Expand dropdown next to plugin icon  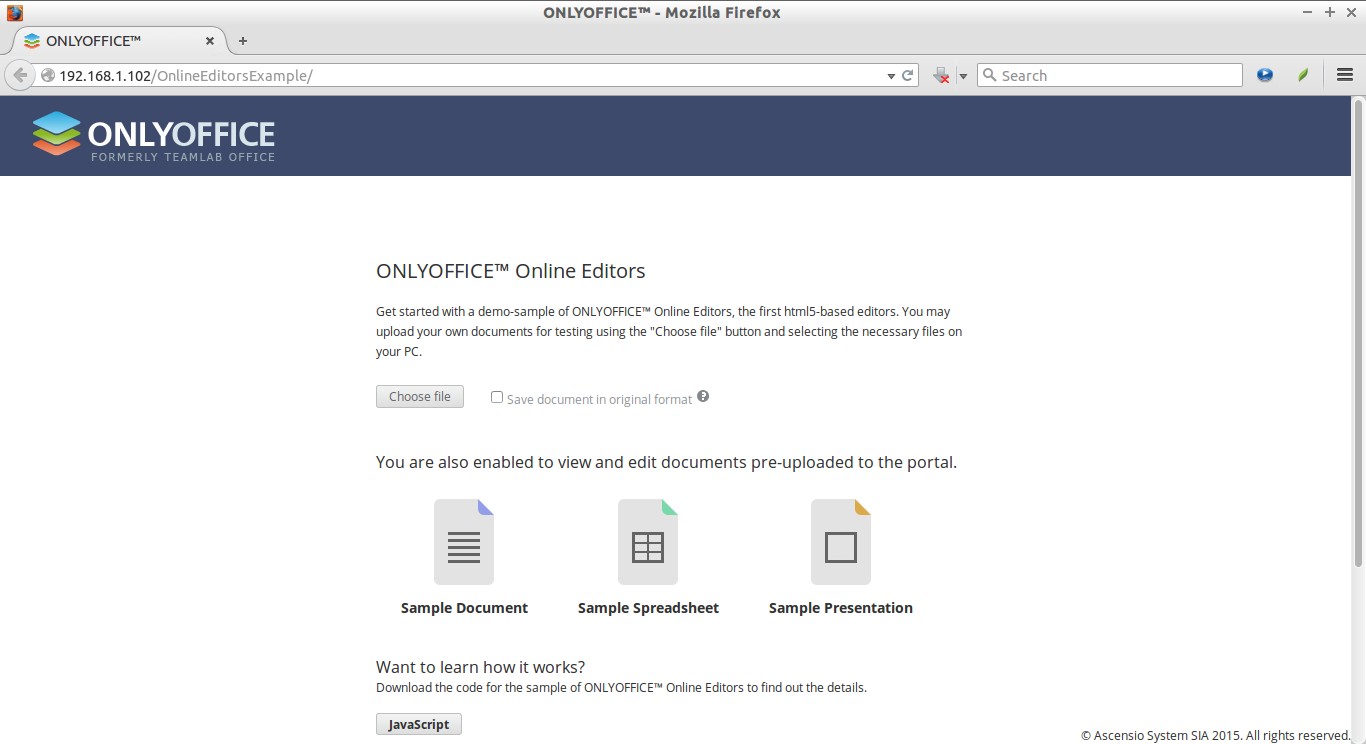pos(963,76)
